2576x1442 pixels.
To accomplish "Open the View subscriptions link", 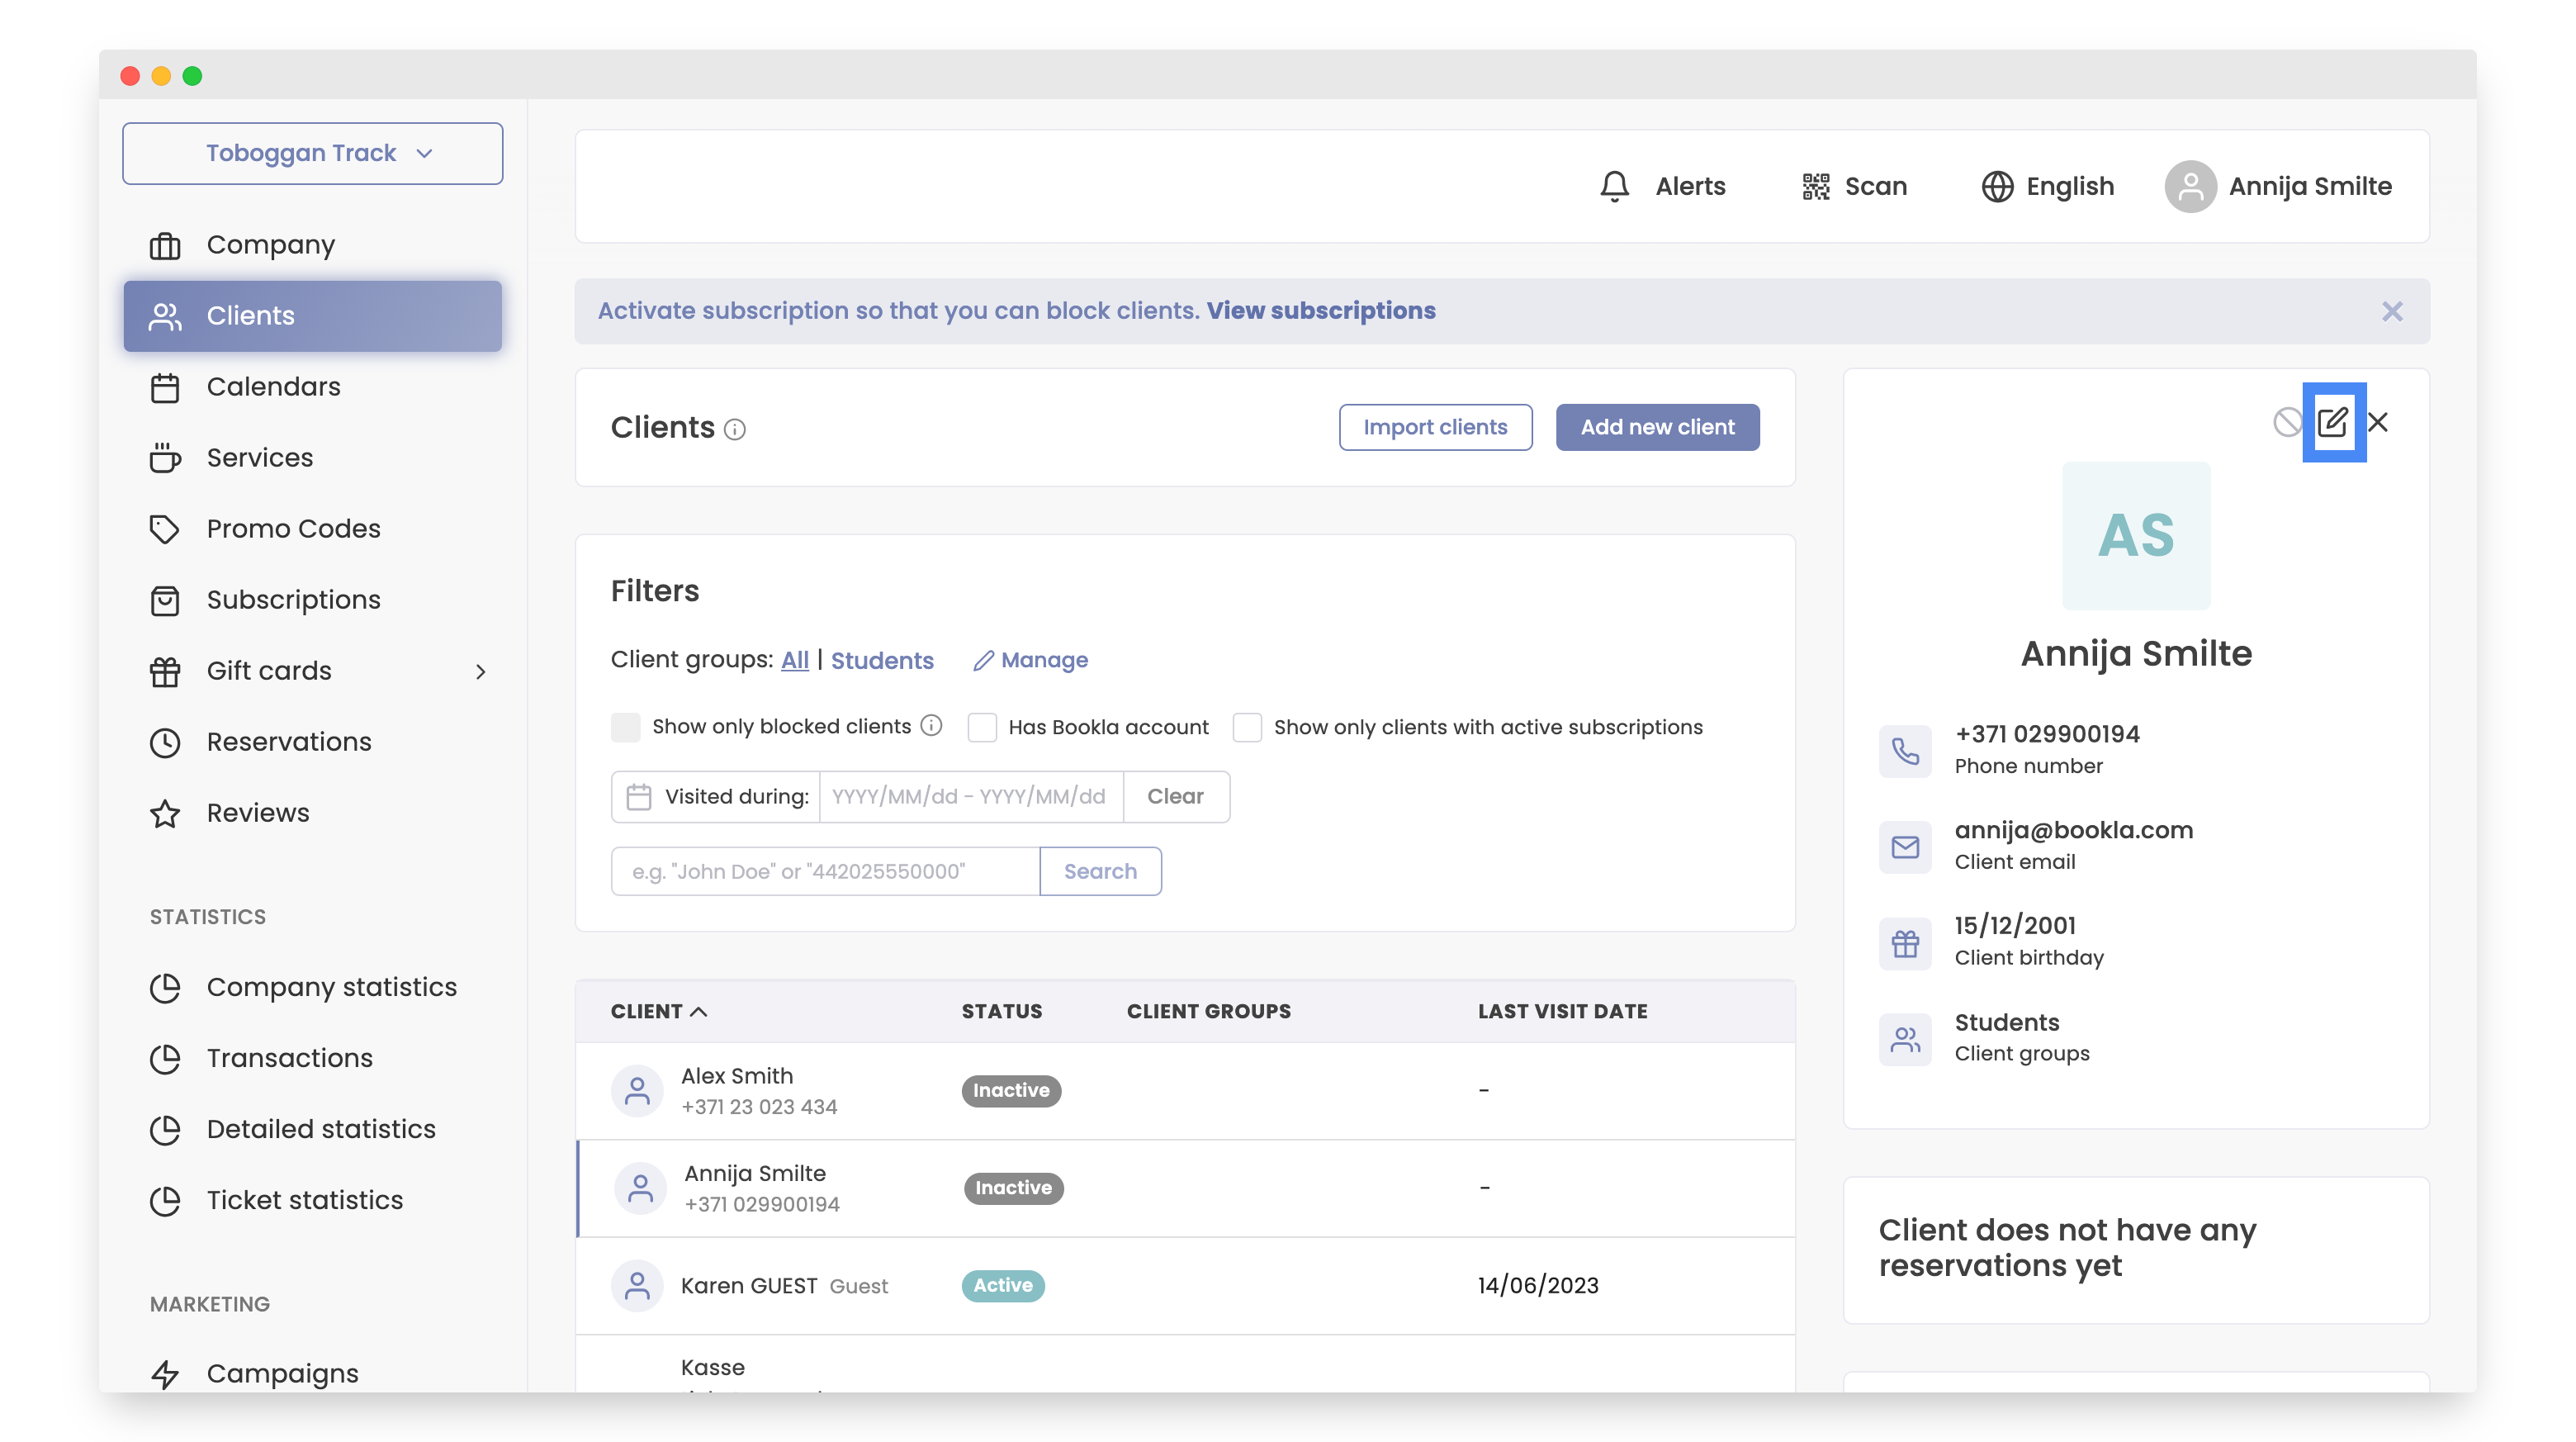I will (x=1320, y=311).
